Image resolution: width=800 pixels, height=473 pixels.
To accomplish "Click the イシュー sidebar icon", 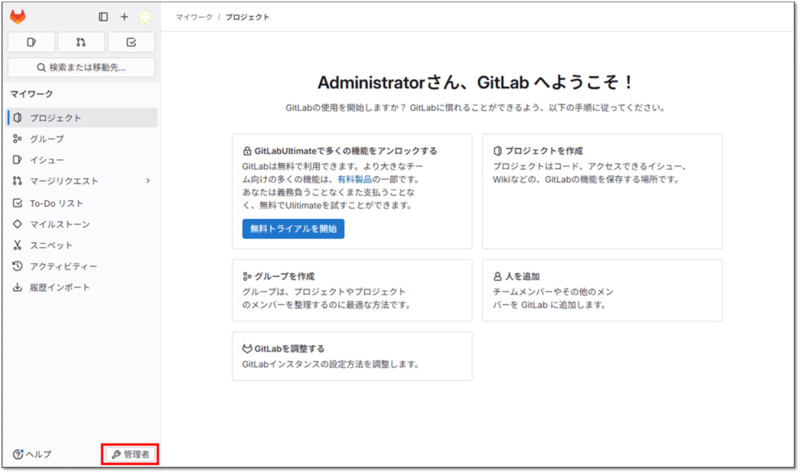I will tap(17, 160).
